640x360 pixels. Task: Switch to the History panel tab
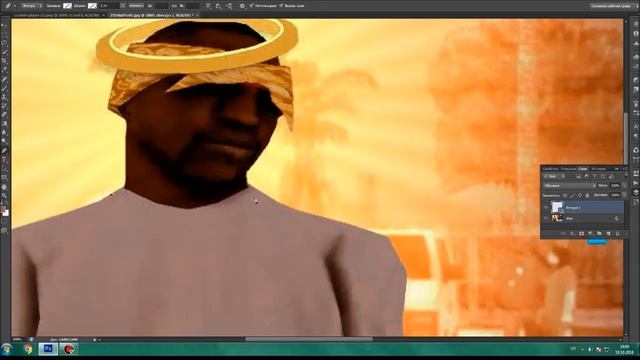[x=598, y=169]
